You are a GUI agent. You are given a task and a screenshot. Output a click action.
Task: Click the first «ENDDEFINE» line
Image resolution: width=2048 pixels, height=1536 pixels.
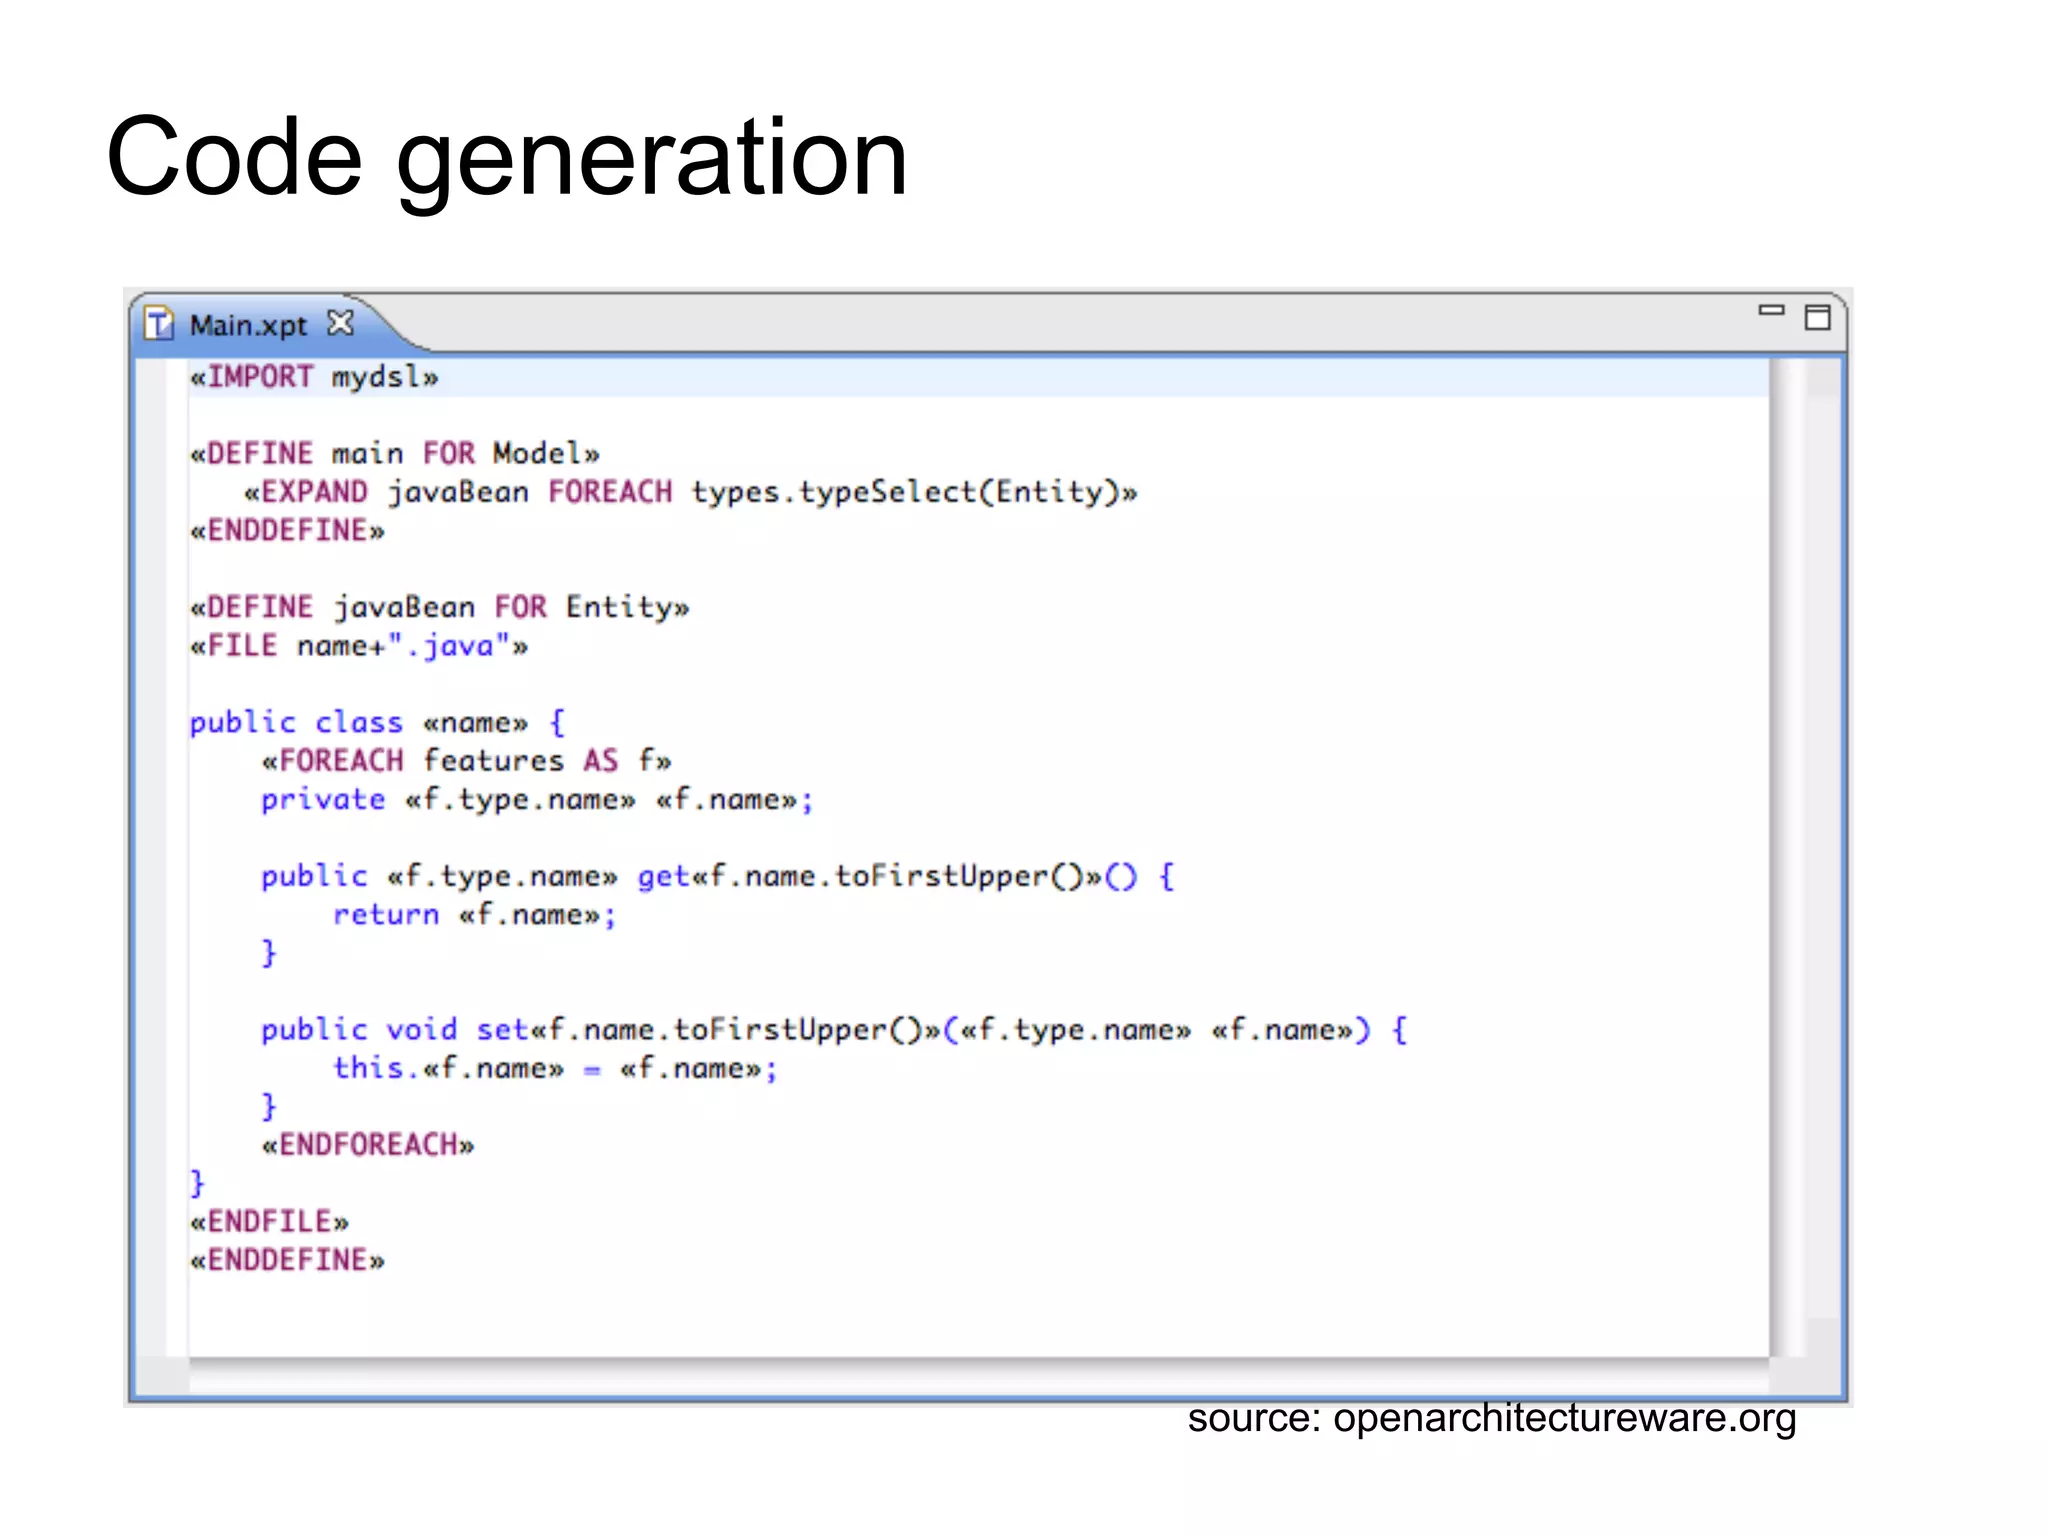tap(287, 530)
